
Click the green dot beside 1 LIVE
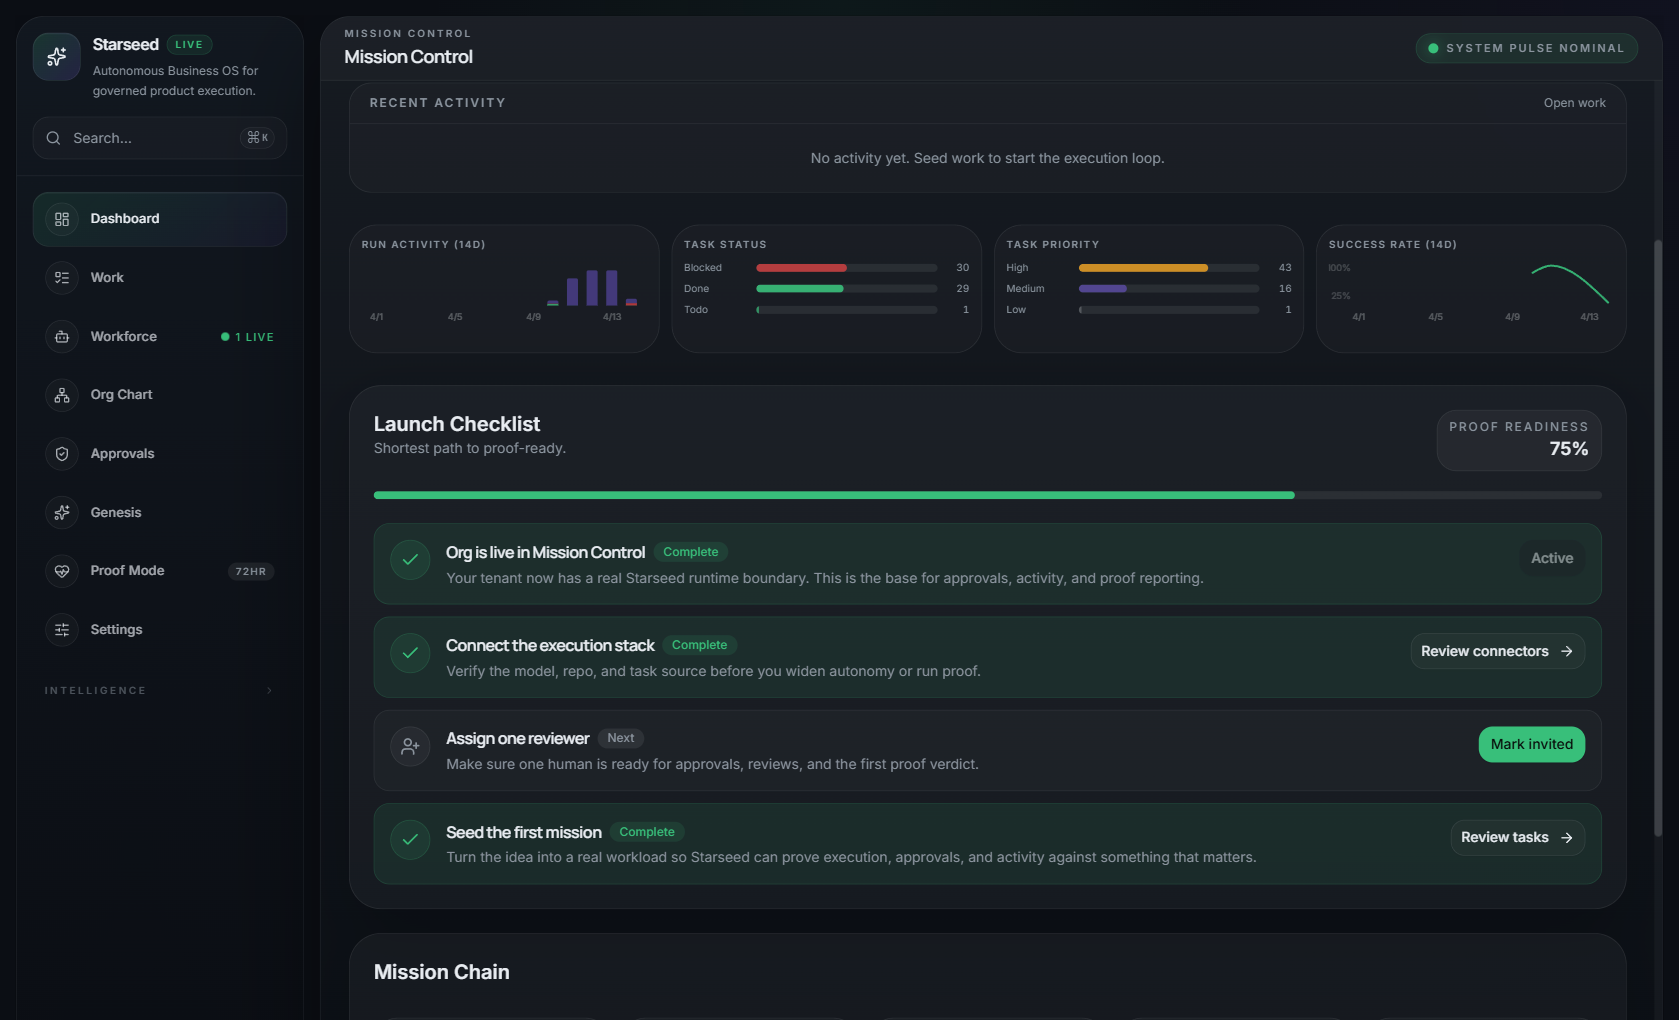[225, 337]
